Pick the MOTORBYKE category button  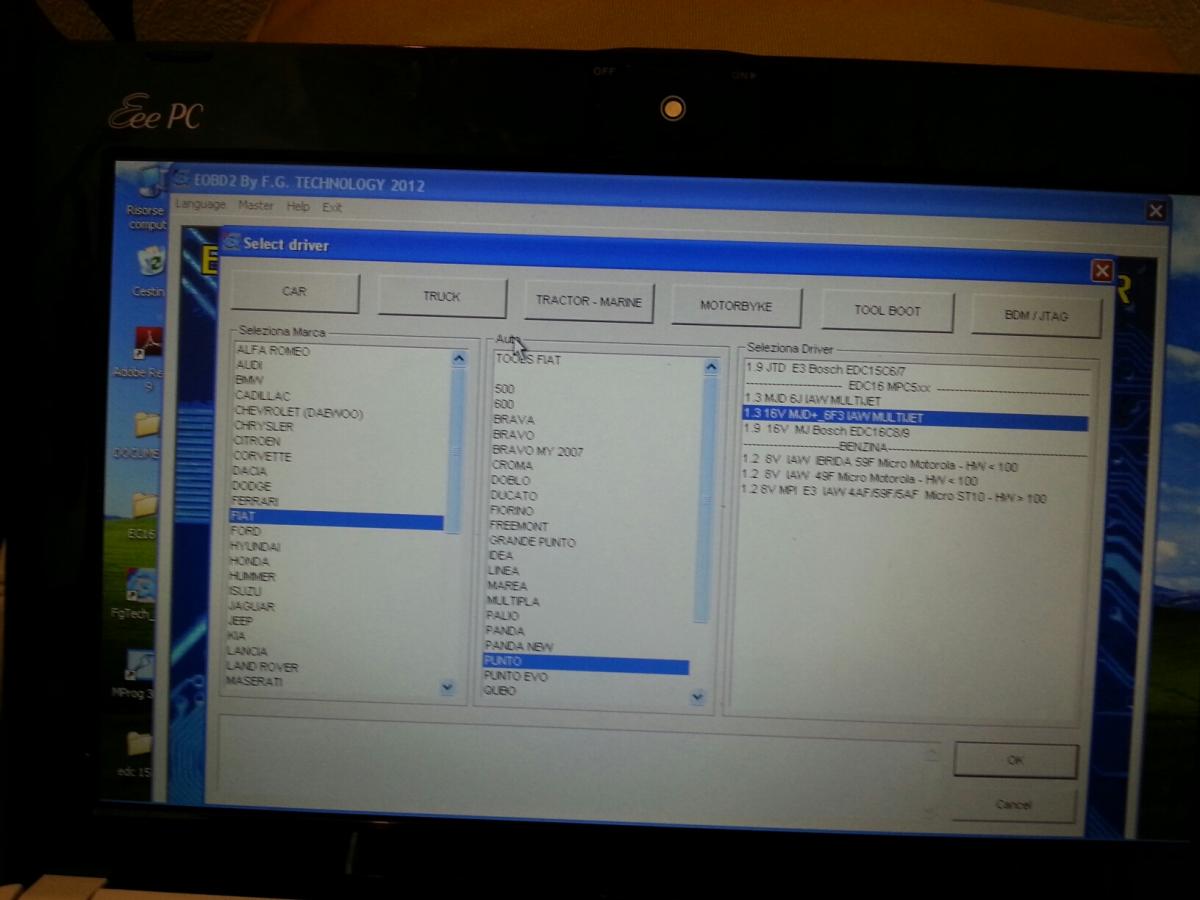tap(736, 306)
